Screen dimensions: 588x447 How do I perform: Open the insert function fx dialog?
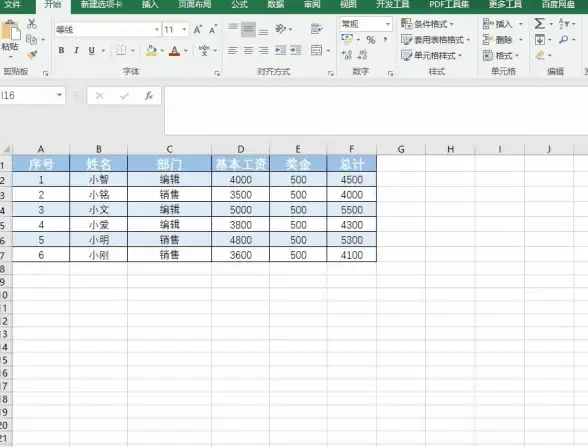[x=148, y=96]
